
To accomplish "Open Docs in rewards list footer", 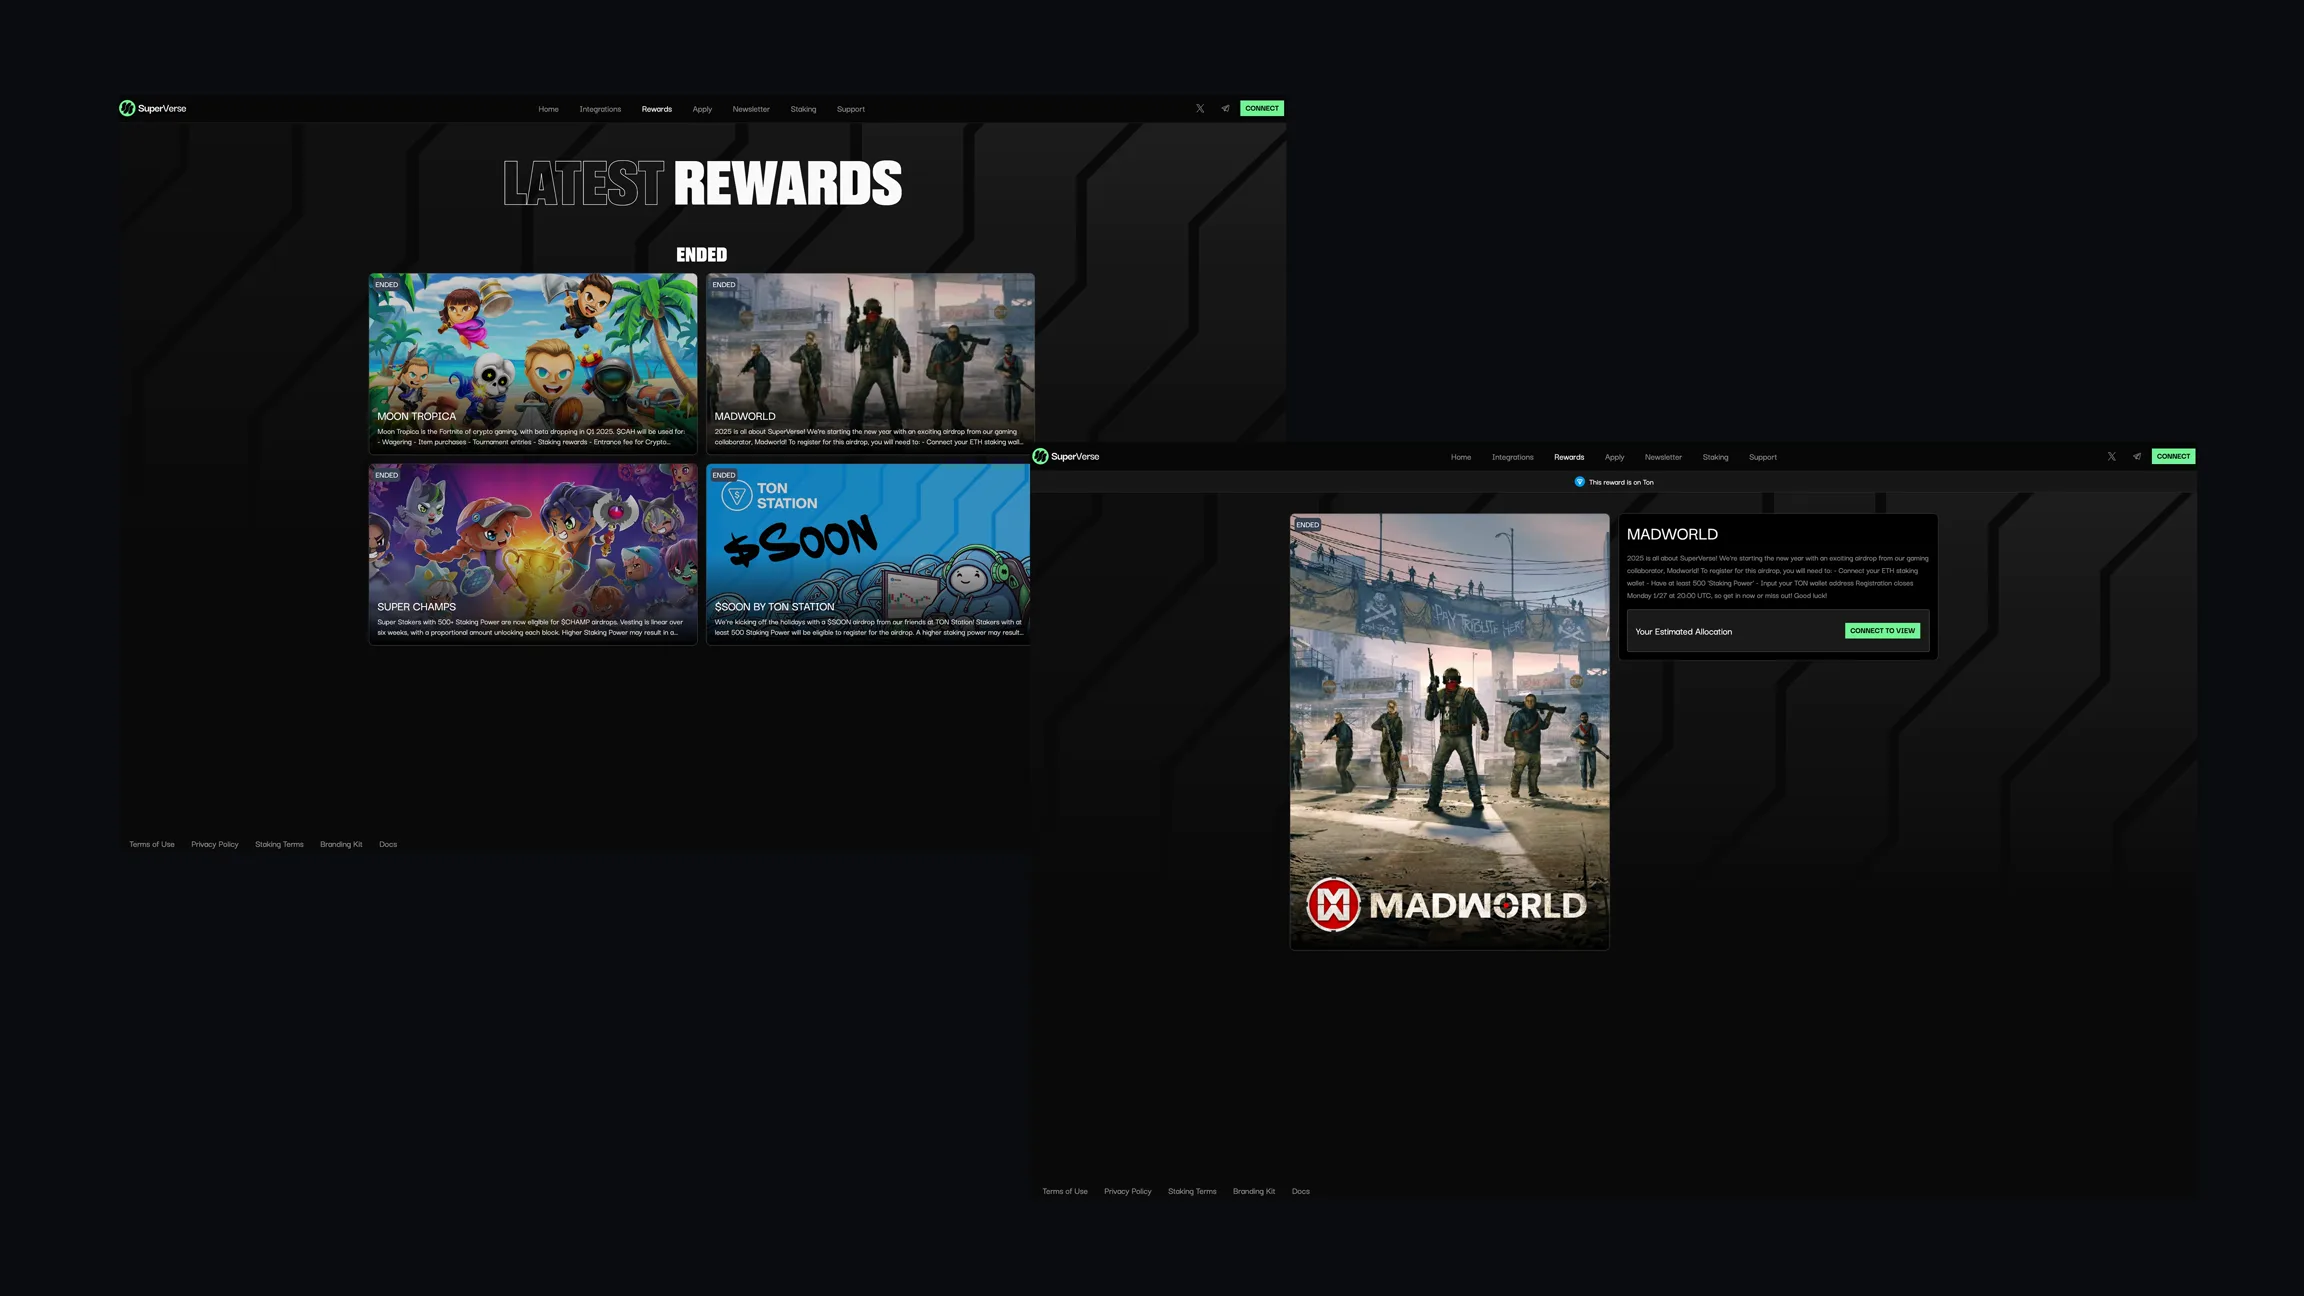I will click(388, 844).
